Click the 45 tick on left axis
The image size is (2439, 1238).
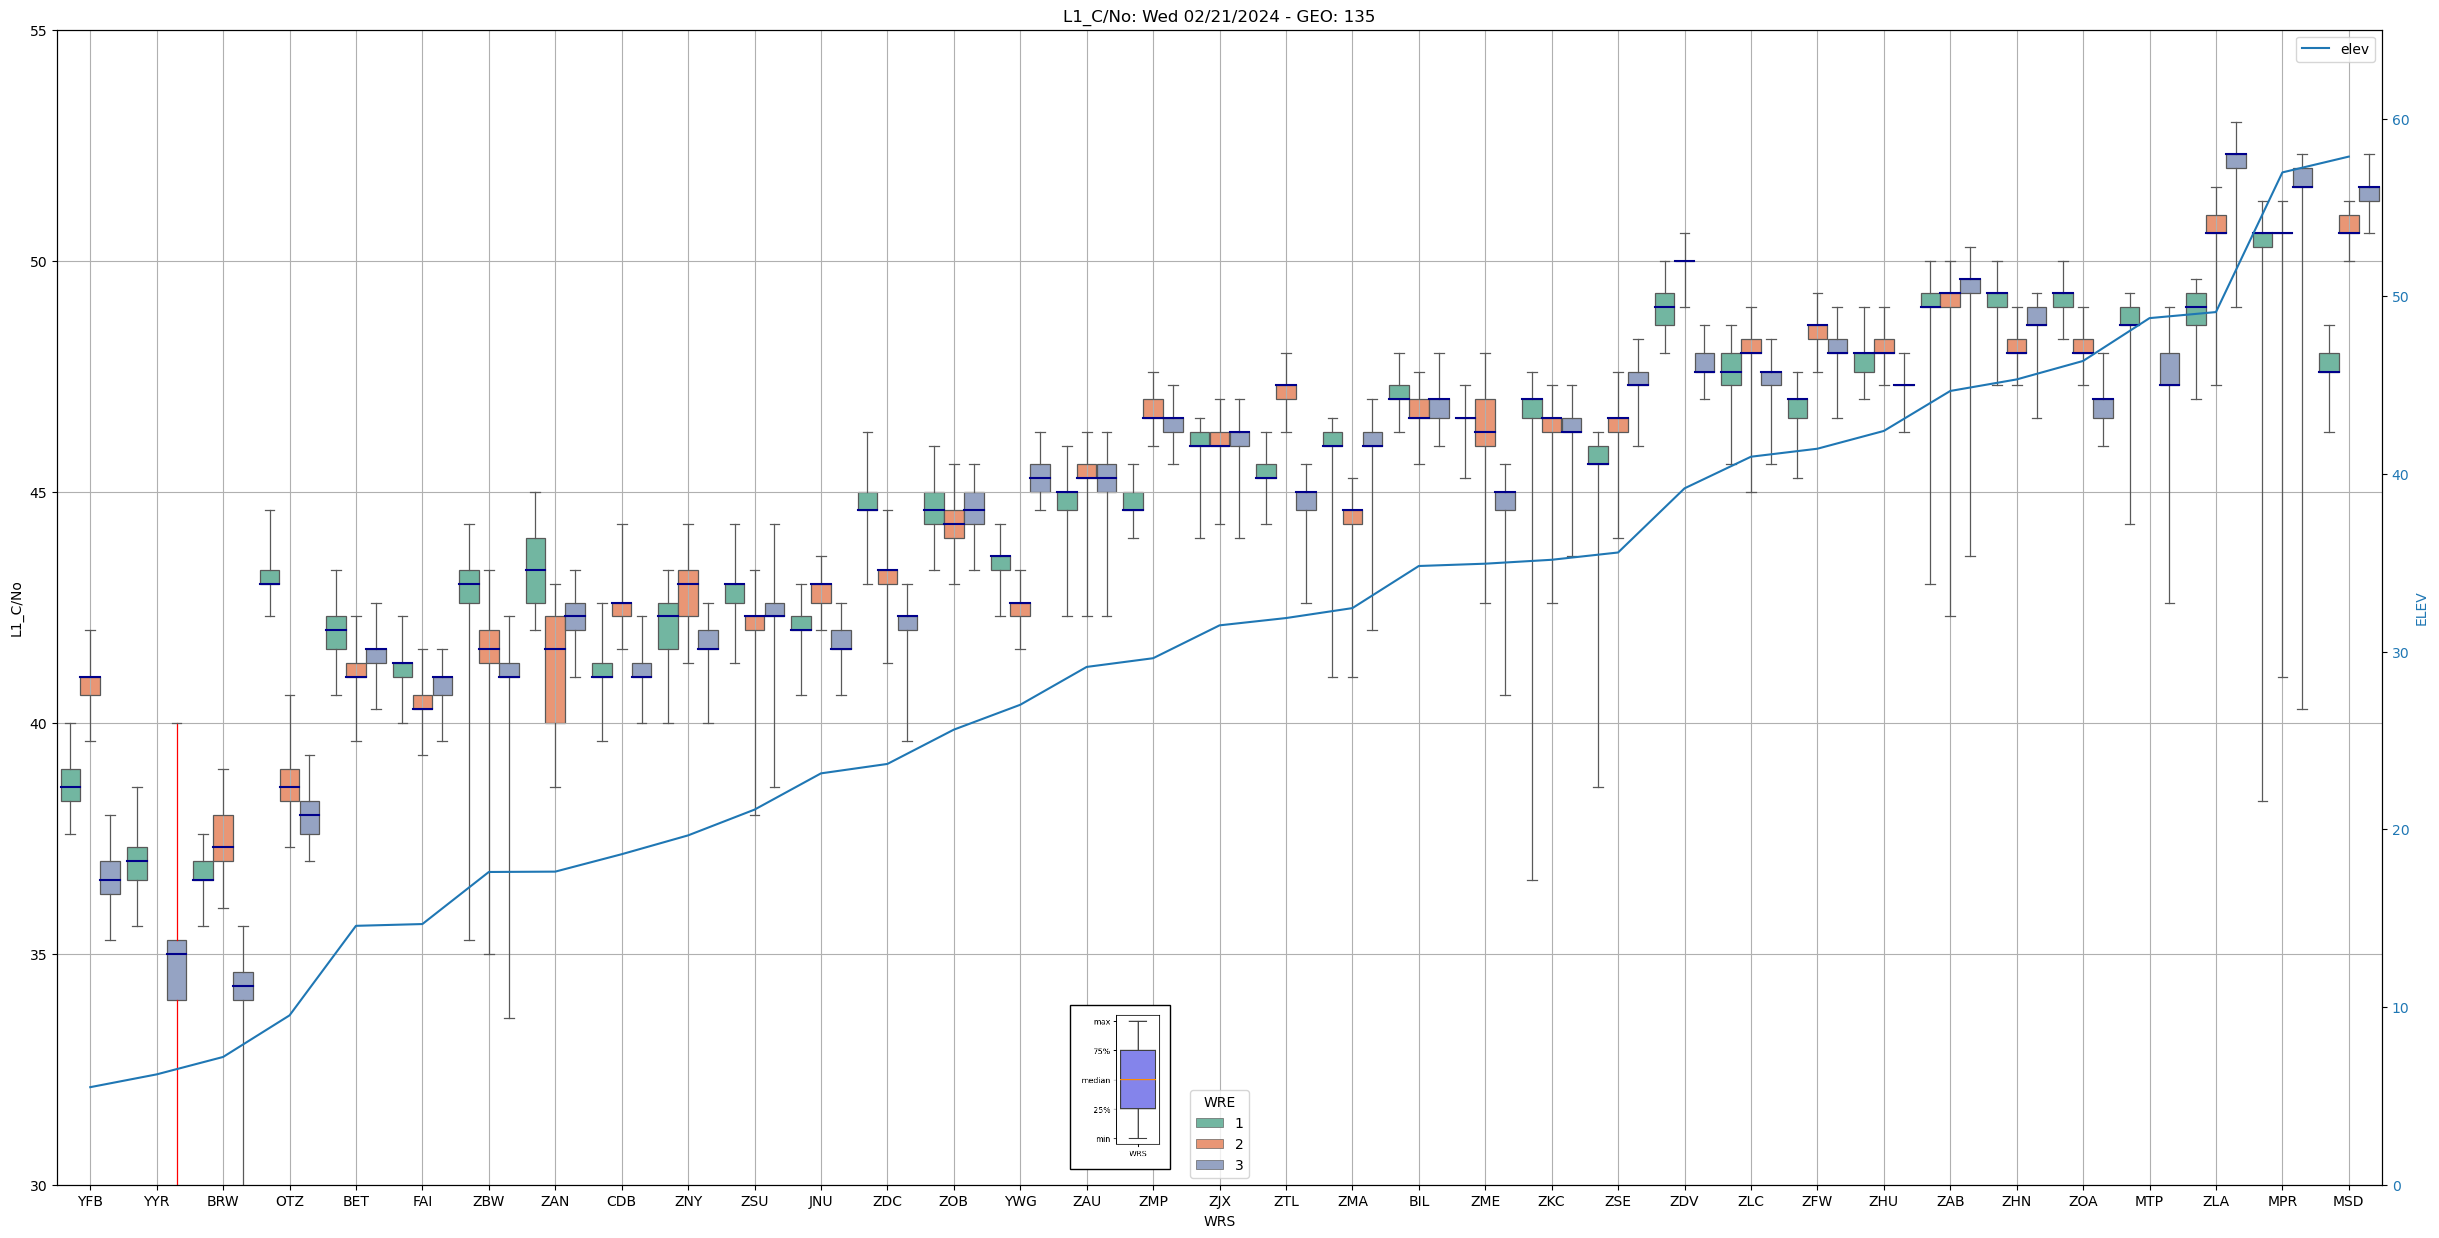pyautogui.click(x=39, y=493)
